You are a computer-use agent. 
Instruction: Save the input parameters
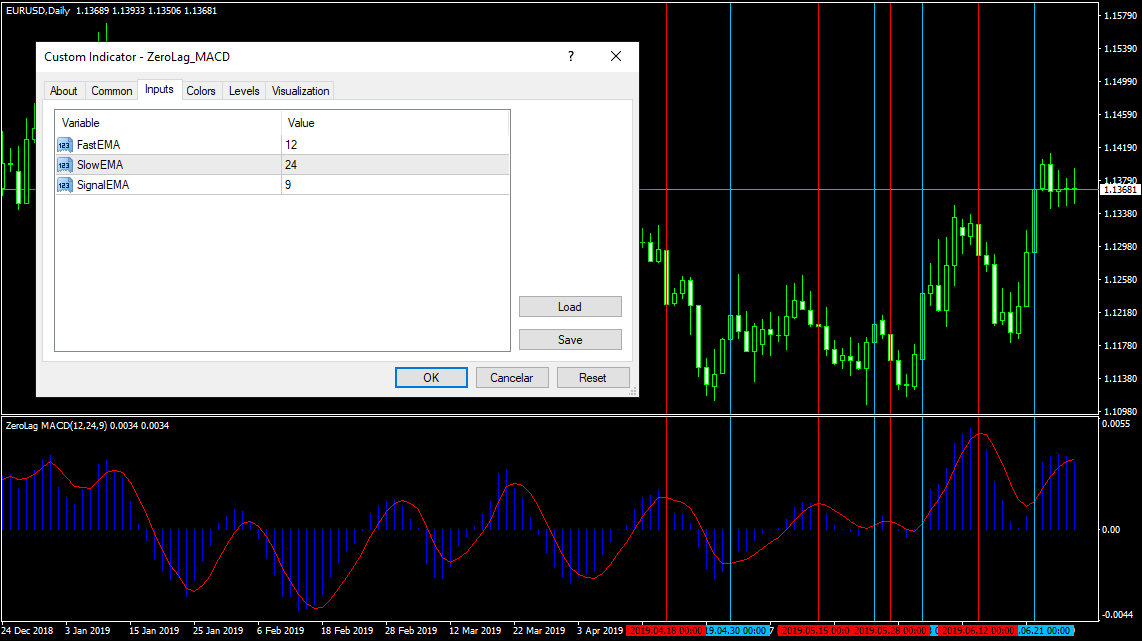click(x=570, y=339)
